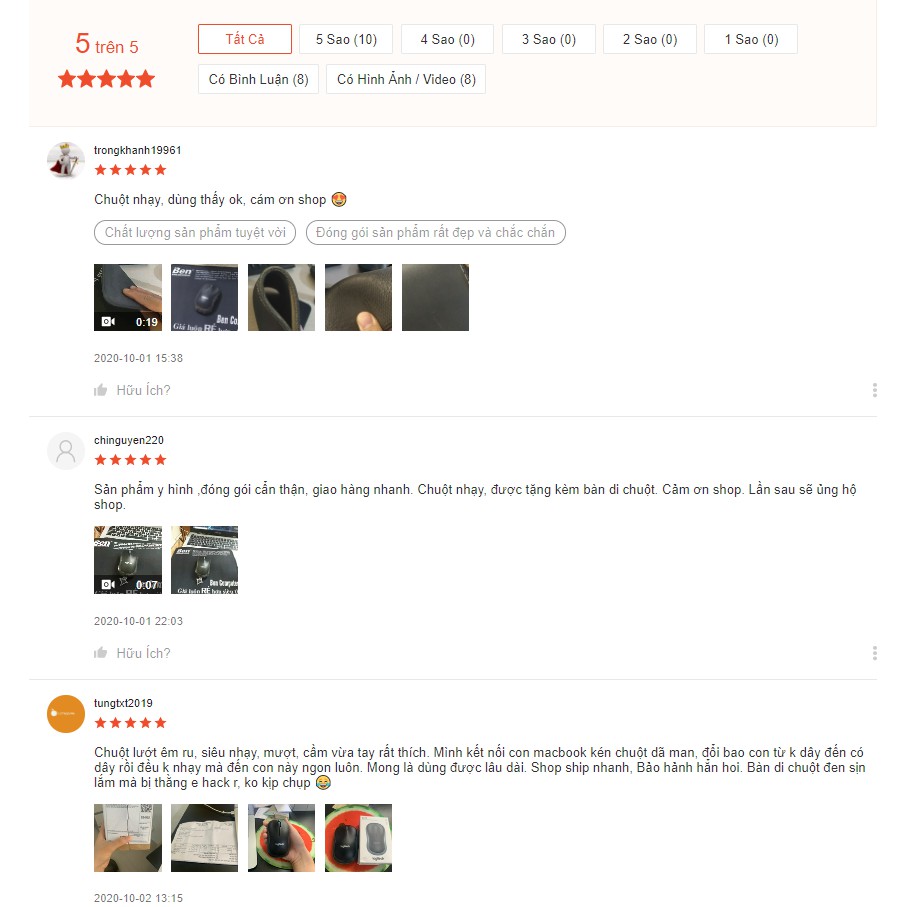This screenshot has width=907, height=907.
Task: Click trongkhanh19961's avatar picture
Action: tap(66, 160)
